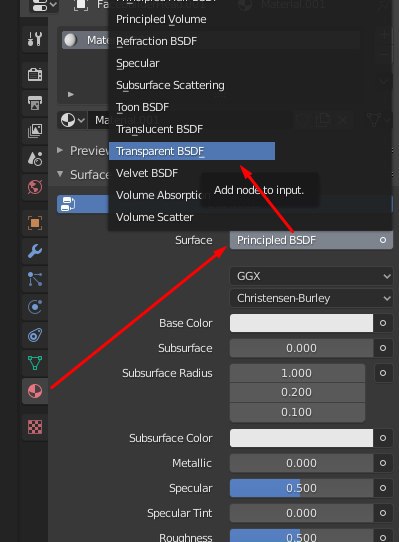Open the Modifiers properties tab

[35, 251]
